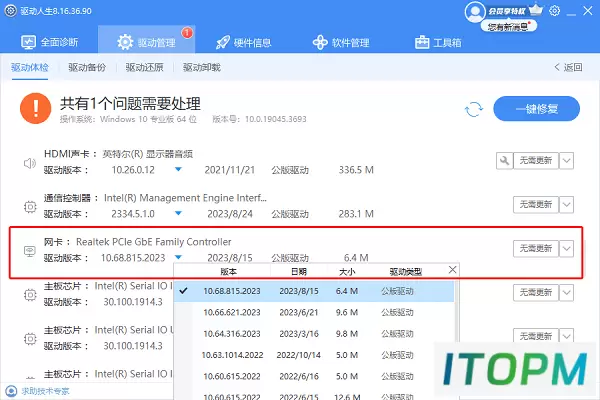Click the 驱动人生 app logo icon
600x400 pixels.
[x=10, y=11]
